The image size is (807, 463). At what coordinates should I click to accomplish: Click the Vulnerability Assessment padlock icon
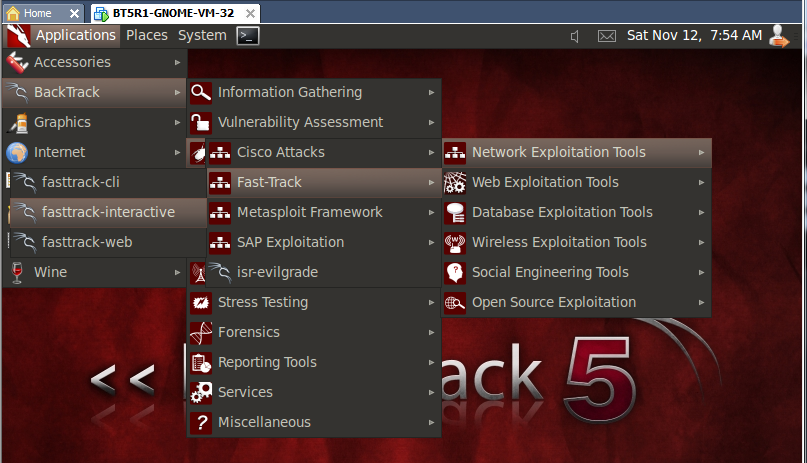tap(201, 122)
